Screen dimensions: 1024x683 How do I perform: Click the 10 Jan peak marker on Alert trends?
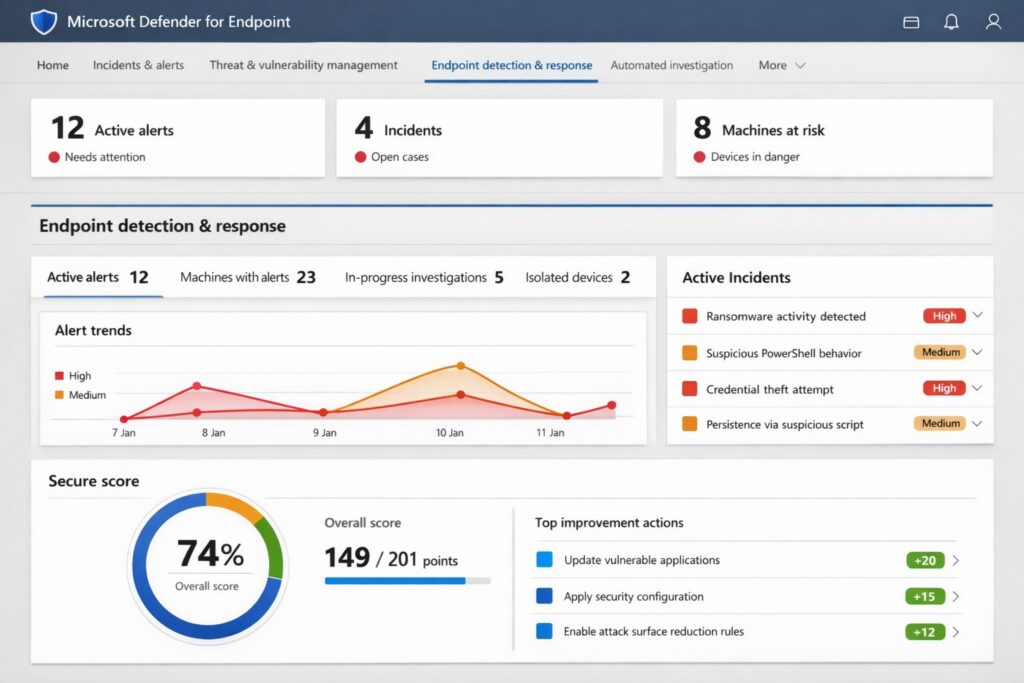pyautogui.click(x=461, y=367)
